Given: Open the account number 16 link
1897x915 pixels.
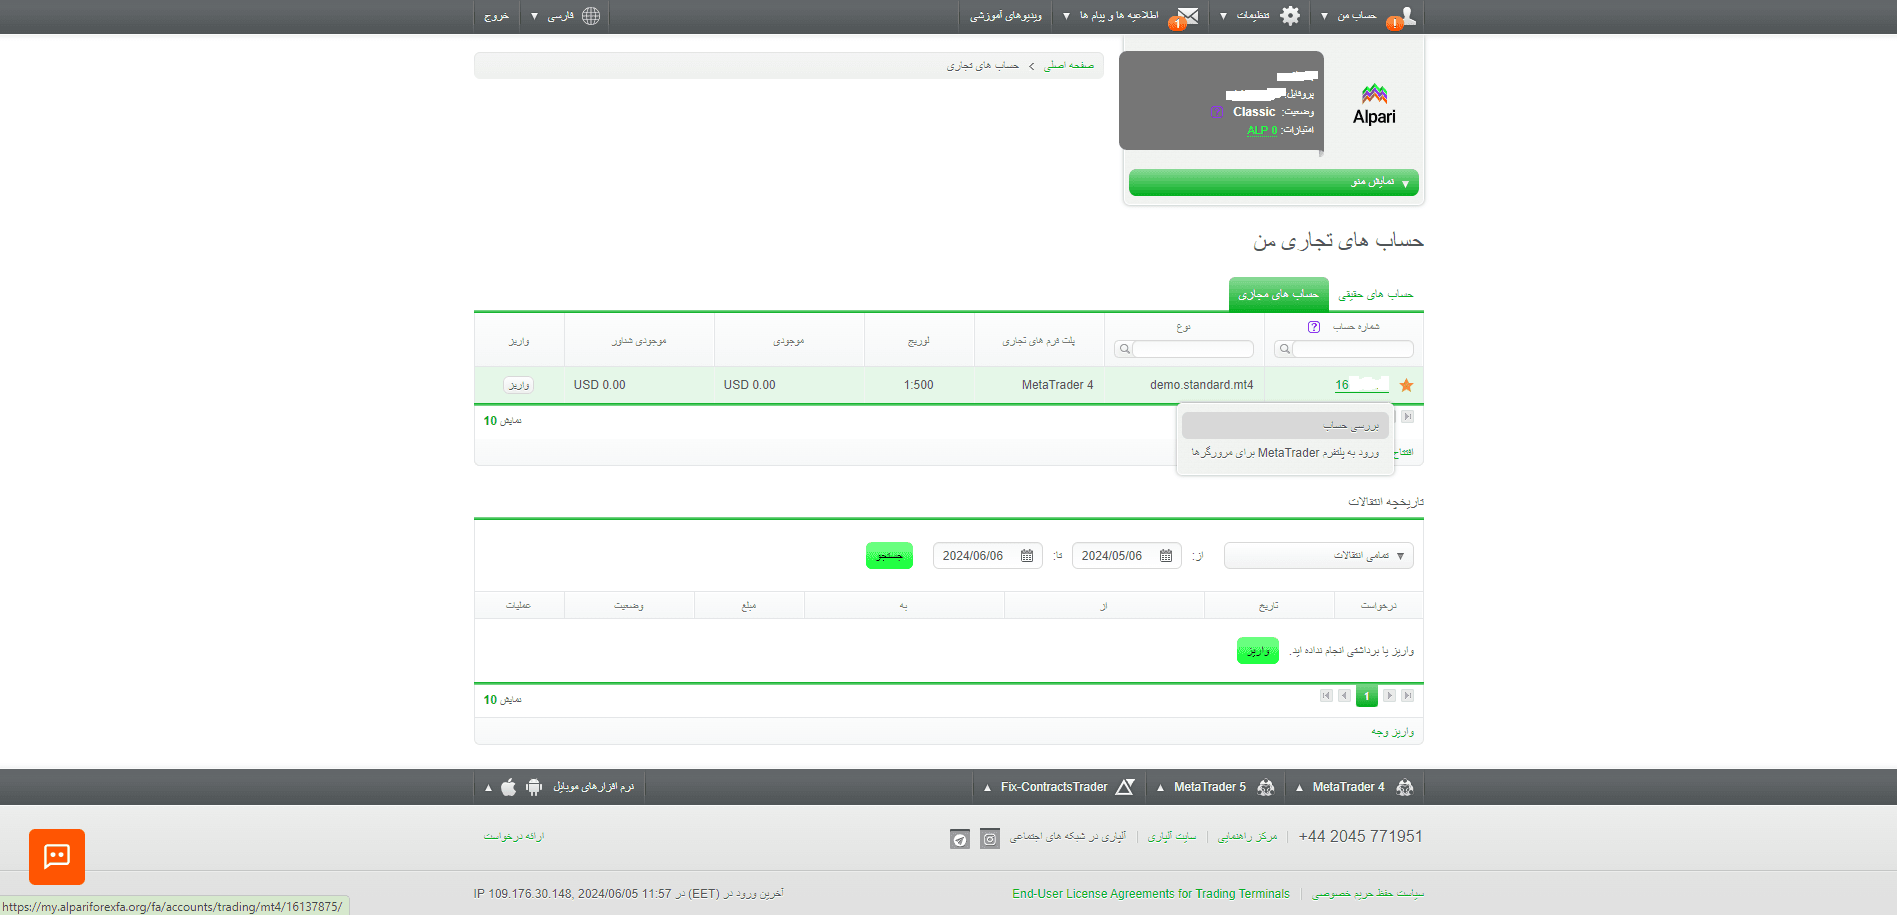Looking at the screenshot, I should (x=1361, y=385).
